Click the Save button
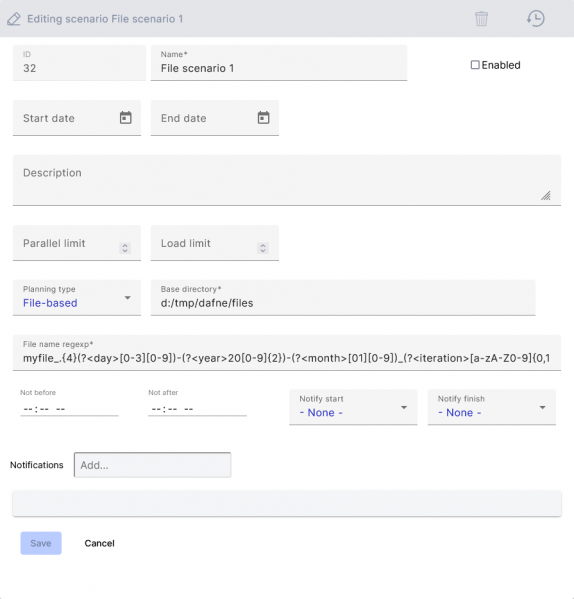 (x=41, y=543)
